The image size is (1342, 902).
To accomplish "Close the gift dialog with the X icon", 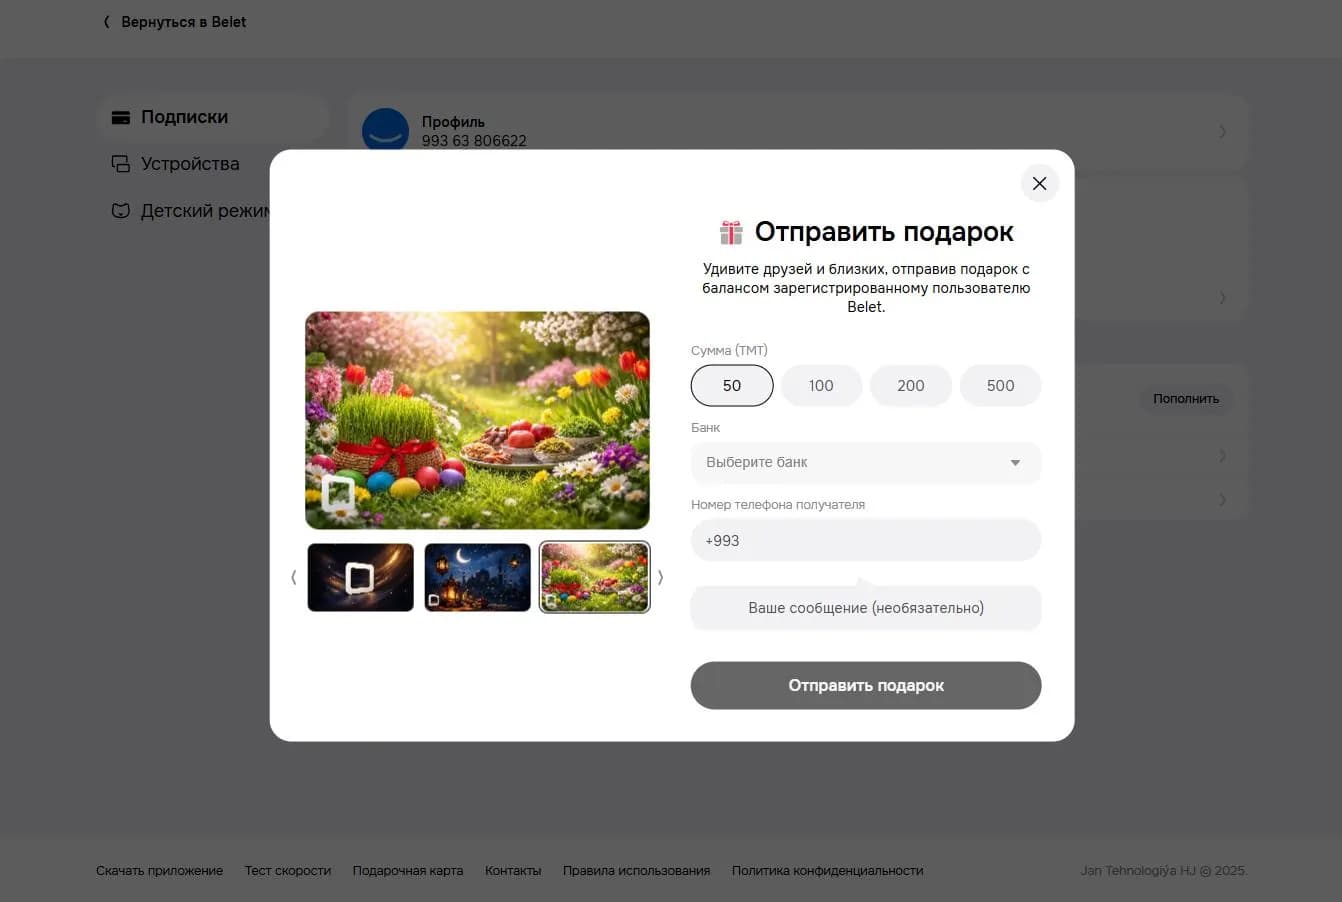I will 1039,184.
